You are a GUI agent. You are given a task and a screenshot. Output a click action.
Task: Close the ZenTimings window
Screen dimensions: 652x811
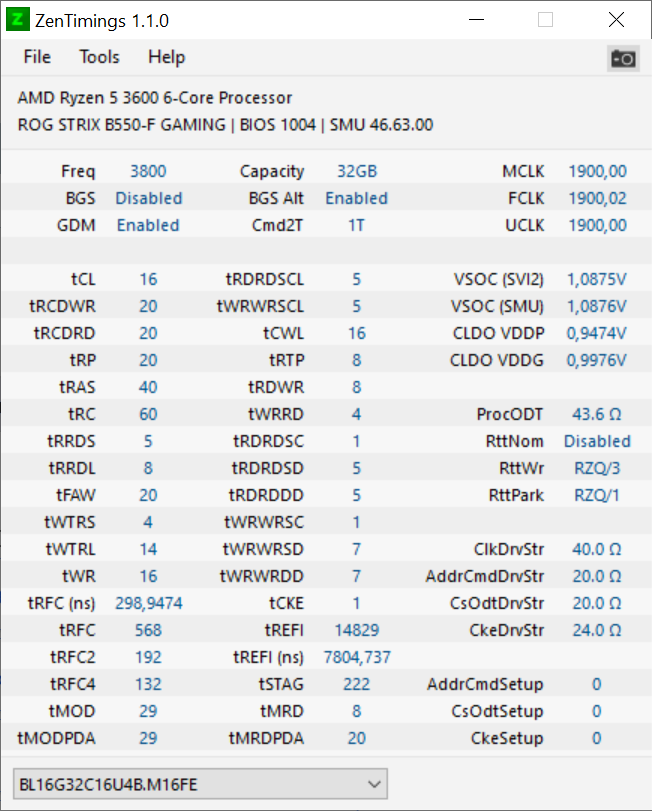coord(615,20)
